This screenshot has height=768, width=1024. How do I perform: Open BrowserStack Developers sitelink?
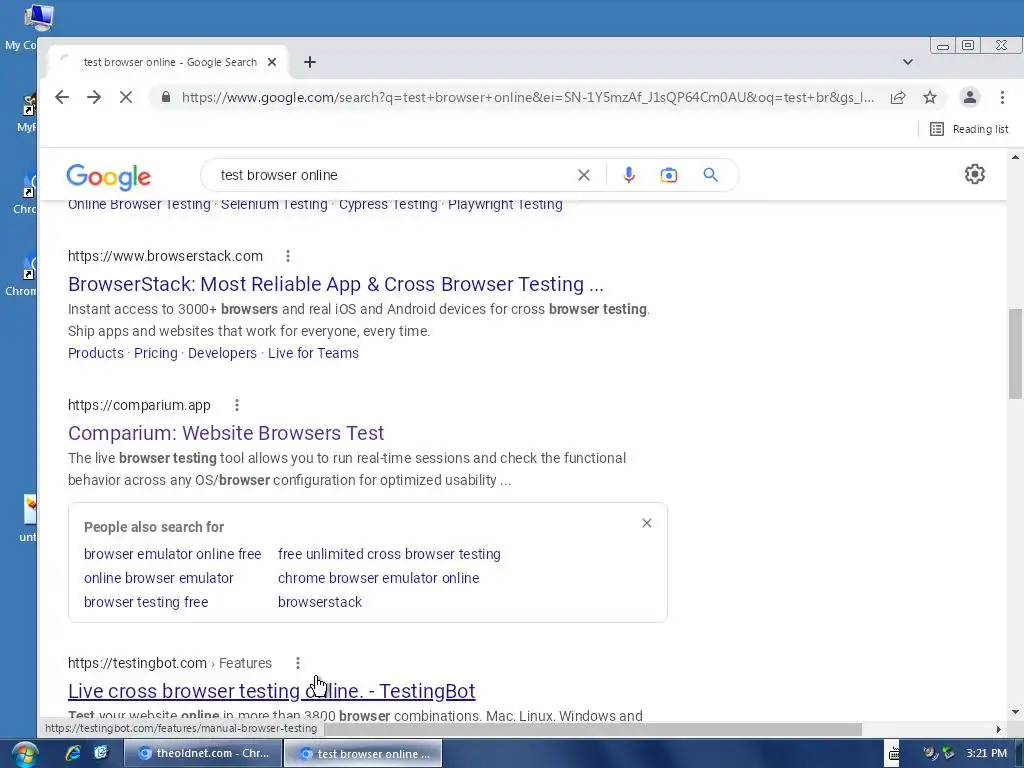point(222,353)
